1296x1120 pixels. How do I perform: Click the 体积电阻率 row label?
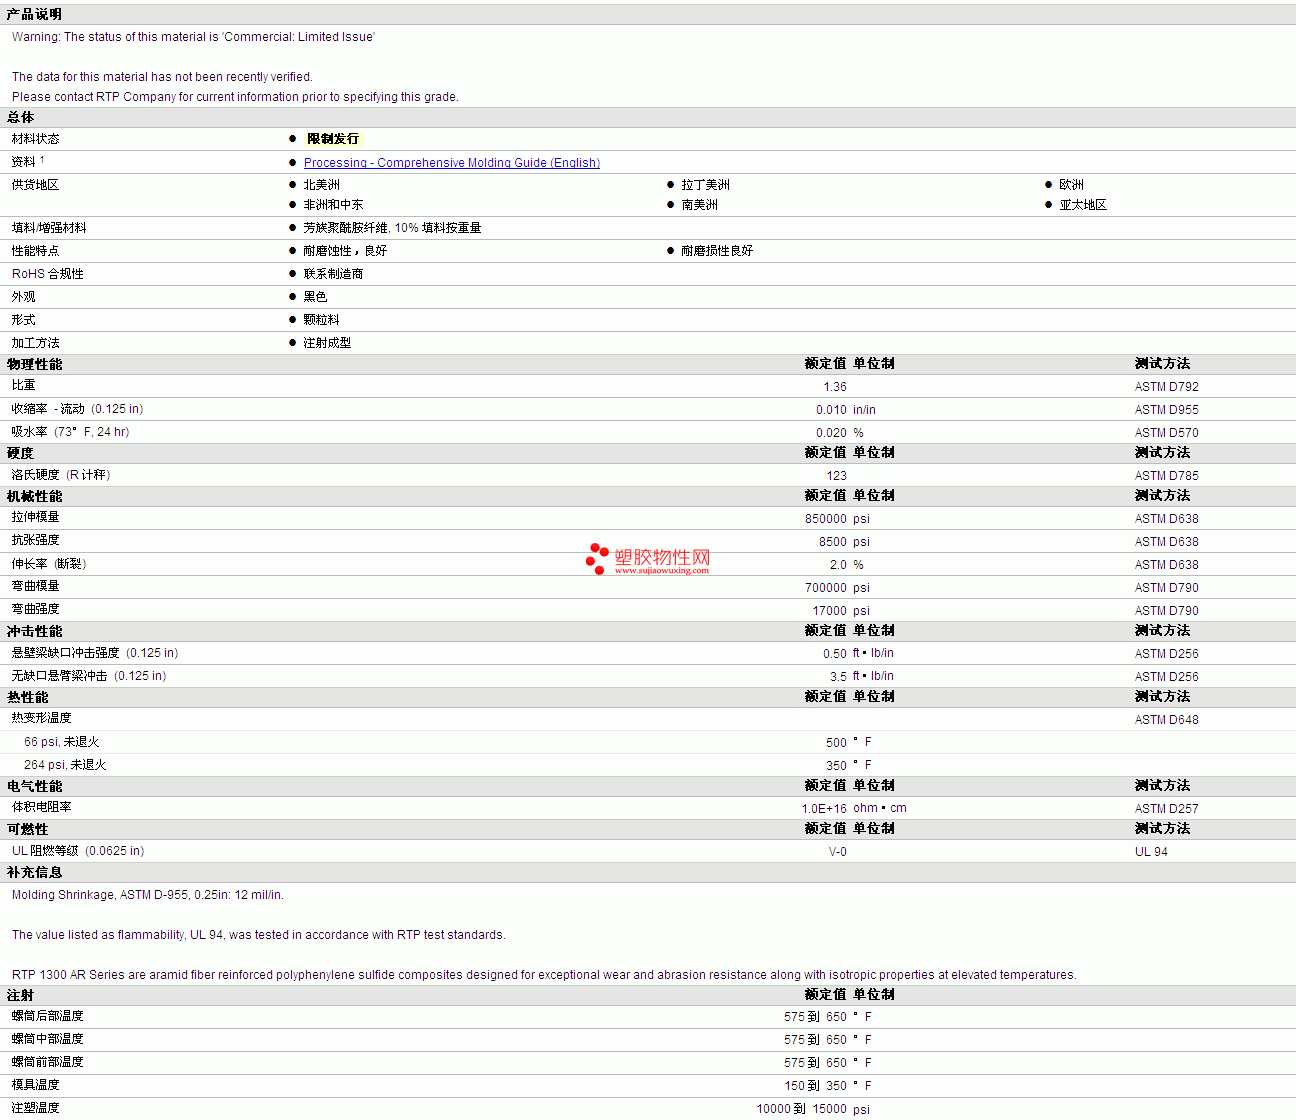point(41,807)
